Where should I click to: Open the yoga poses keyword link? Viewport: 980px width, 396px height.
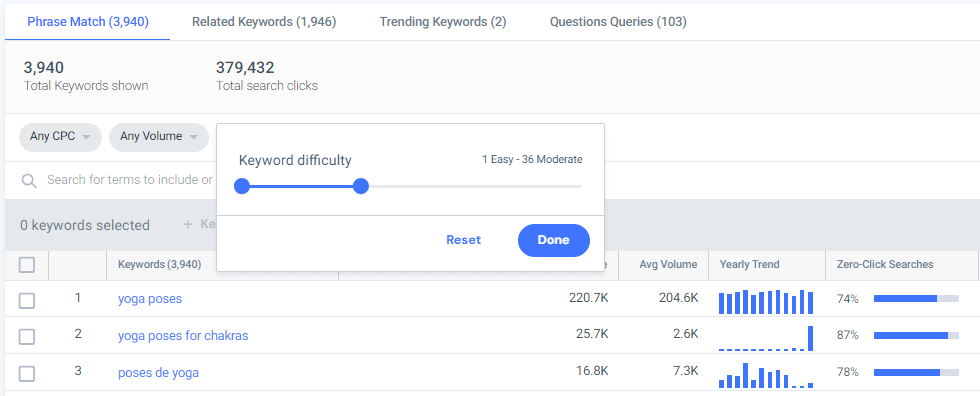[150, 299]
